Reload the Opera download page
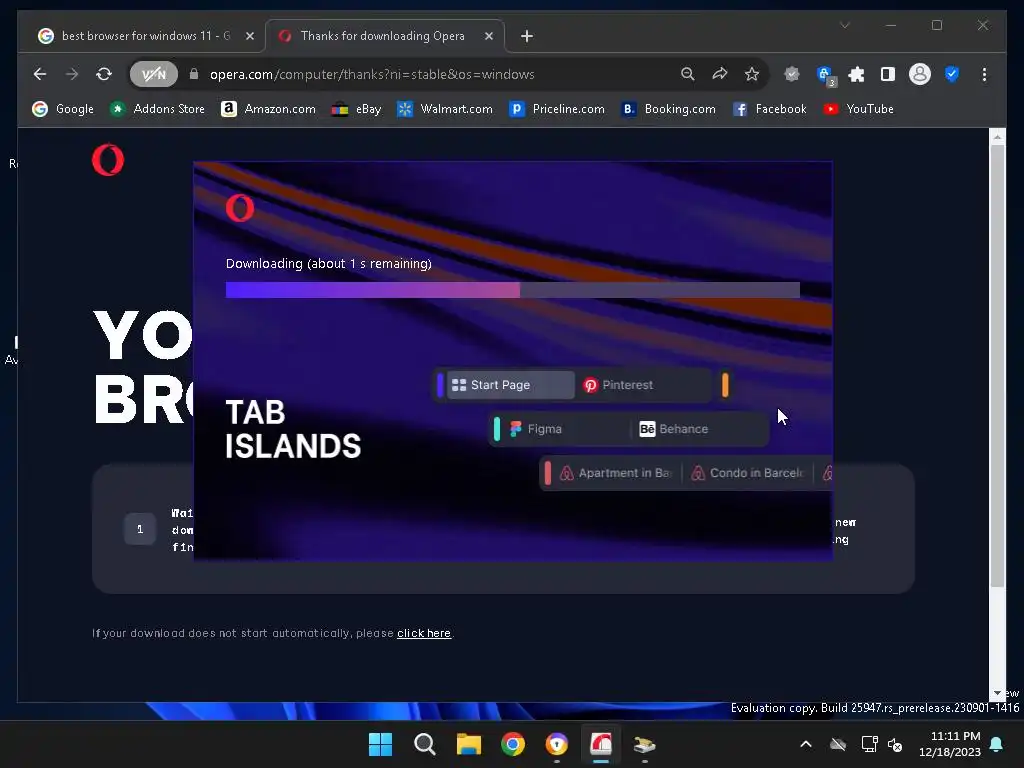Image resolution: width=1024 pixels, height=768 pixels. 104,74
